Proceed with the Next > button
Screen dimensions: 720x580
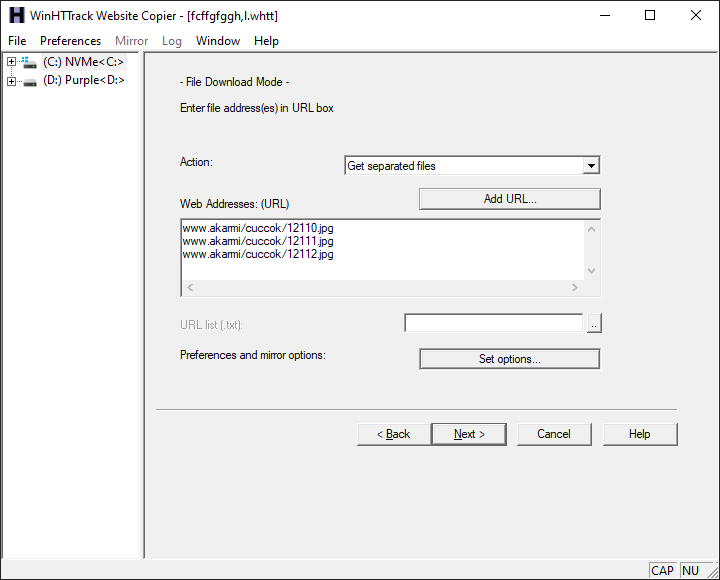pos(469,434)
